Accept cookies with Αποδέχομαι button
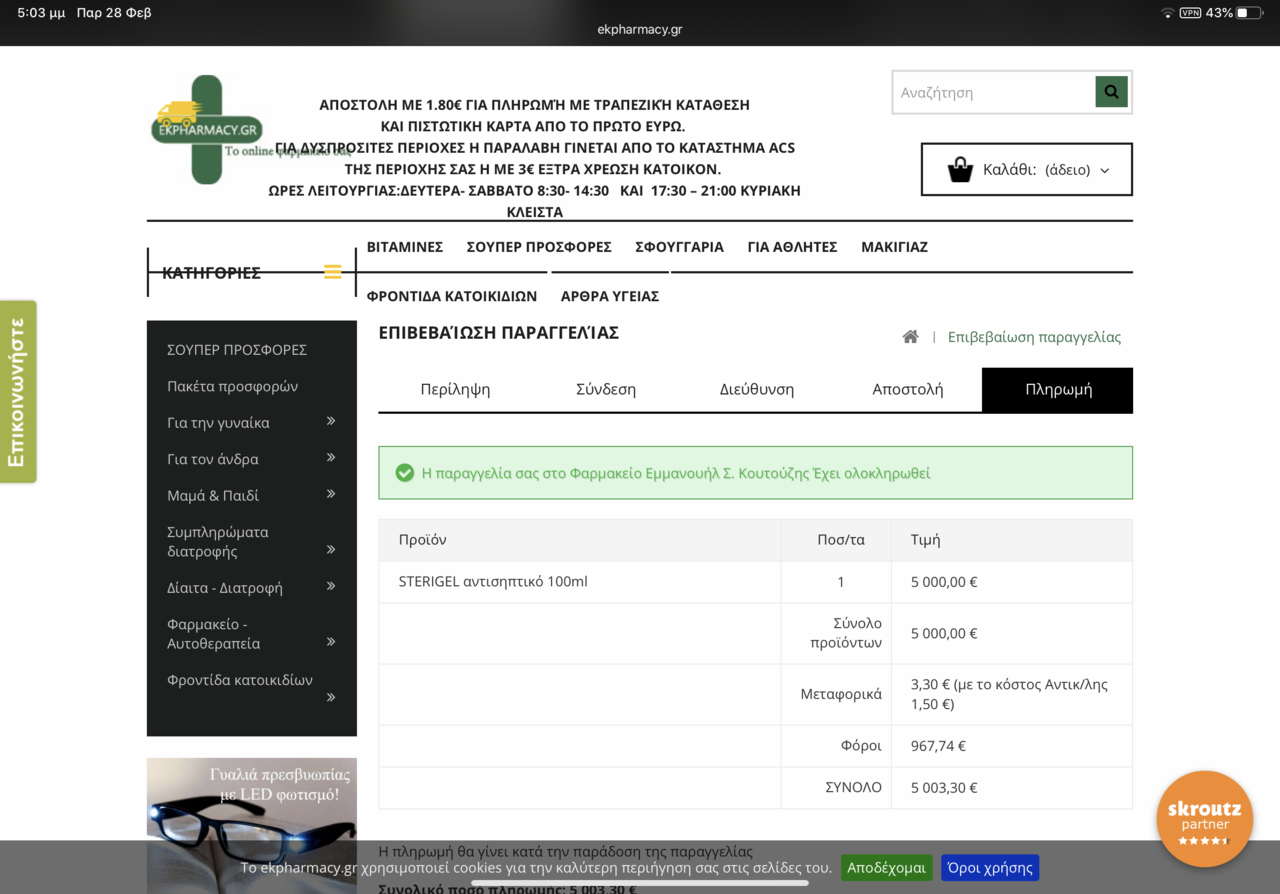 tap(887, 868)
